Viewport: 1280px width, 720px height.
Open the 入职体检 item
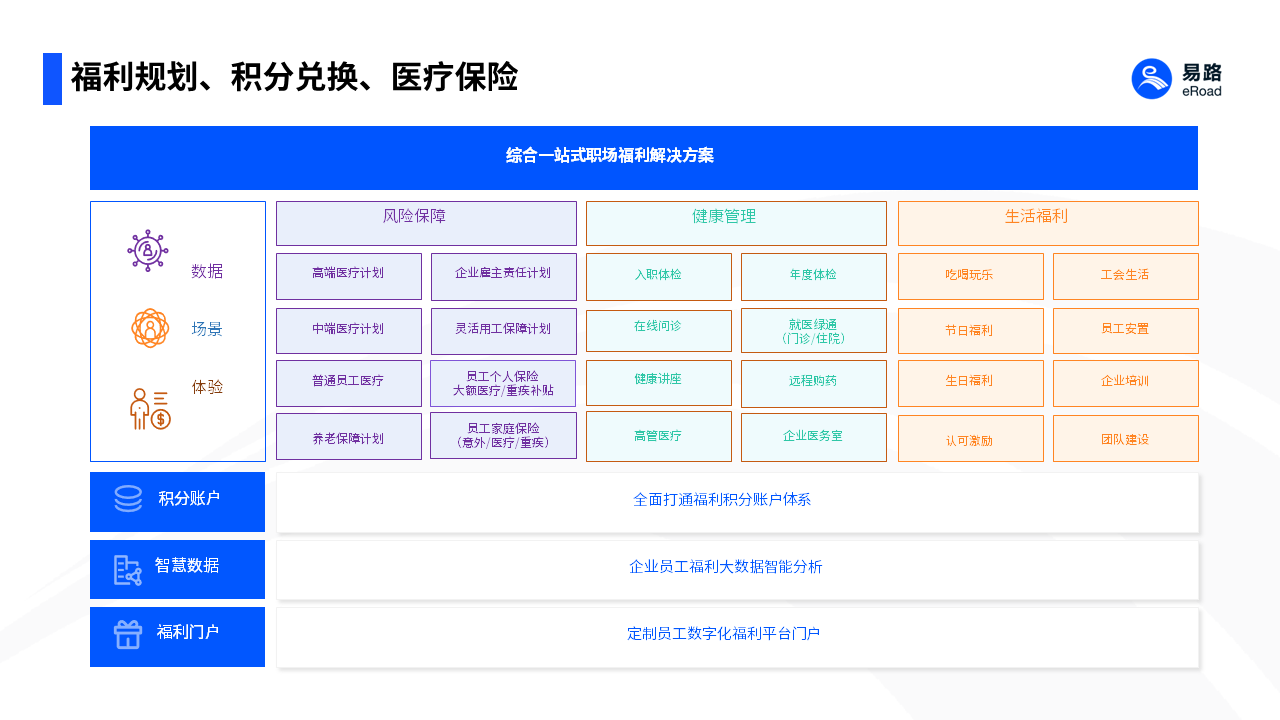[658, 276]
